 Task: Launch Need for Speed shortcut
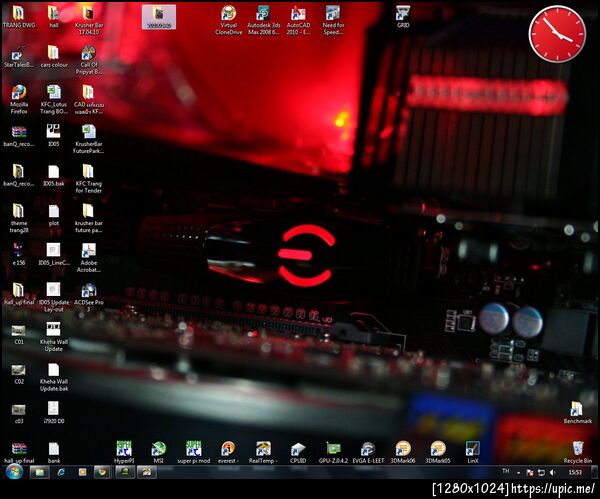[333, 21]
